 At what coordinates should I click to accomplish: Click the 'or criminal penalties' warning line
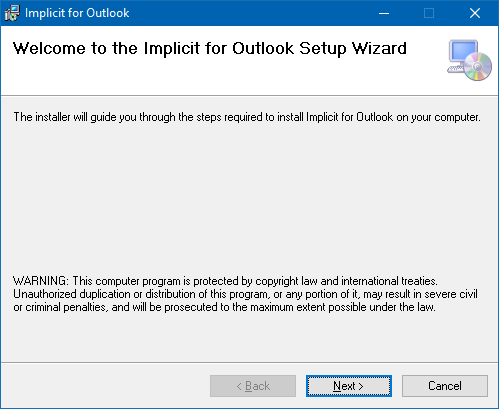[x=224, y=307]
